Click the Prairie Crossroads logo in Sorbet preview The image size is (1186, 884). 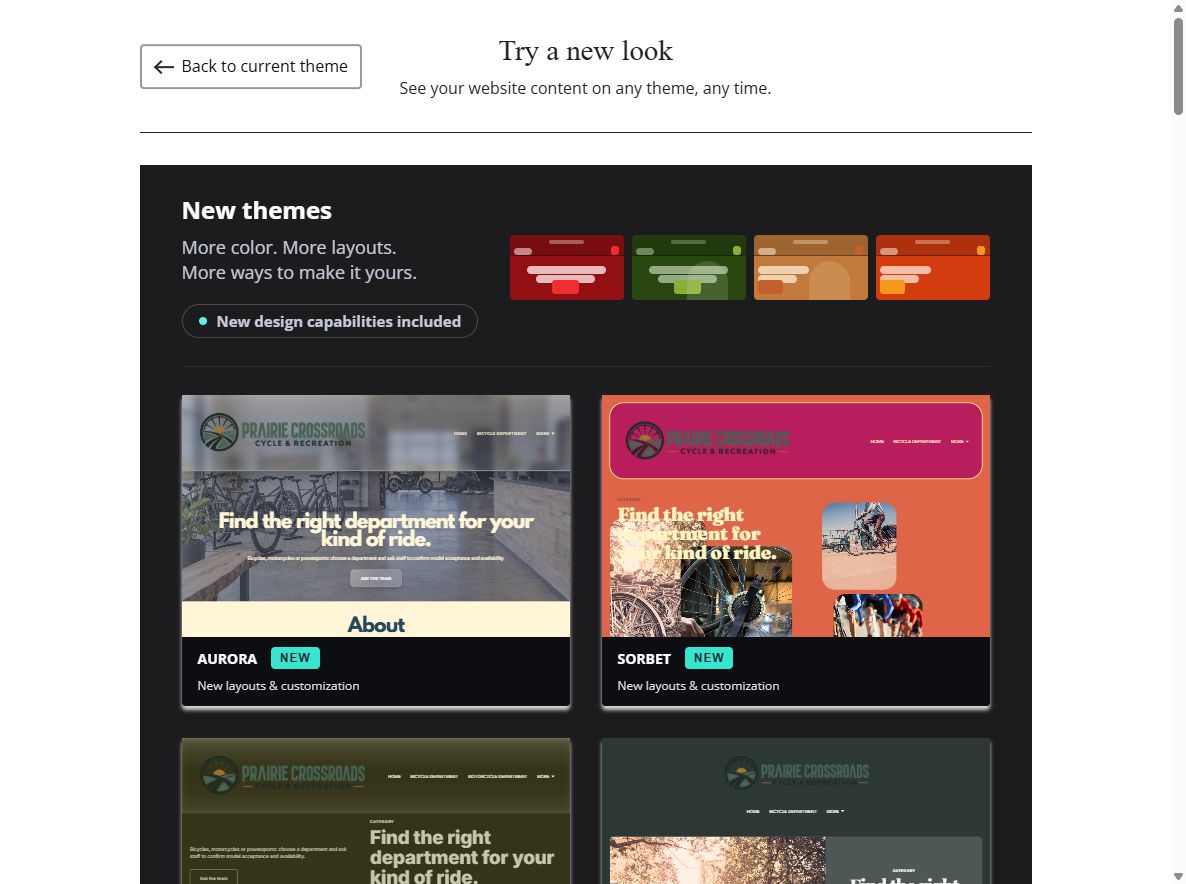[x=708, y=440]
